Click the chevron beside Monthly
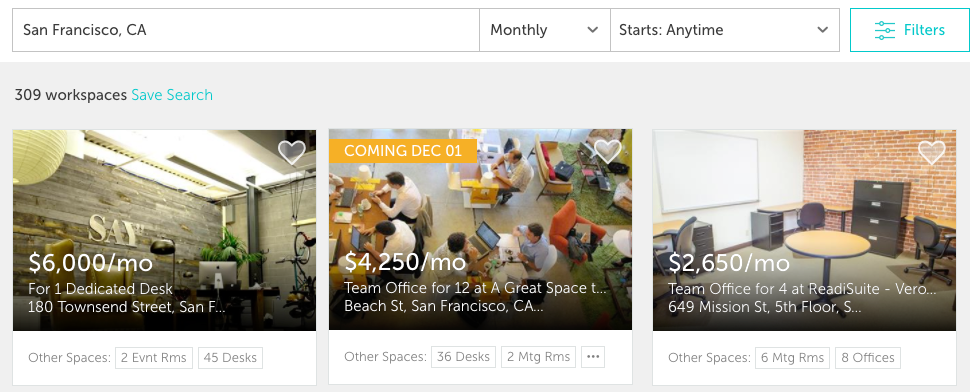The width and height of the screenshot is (970, 392). (593, 30)
